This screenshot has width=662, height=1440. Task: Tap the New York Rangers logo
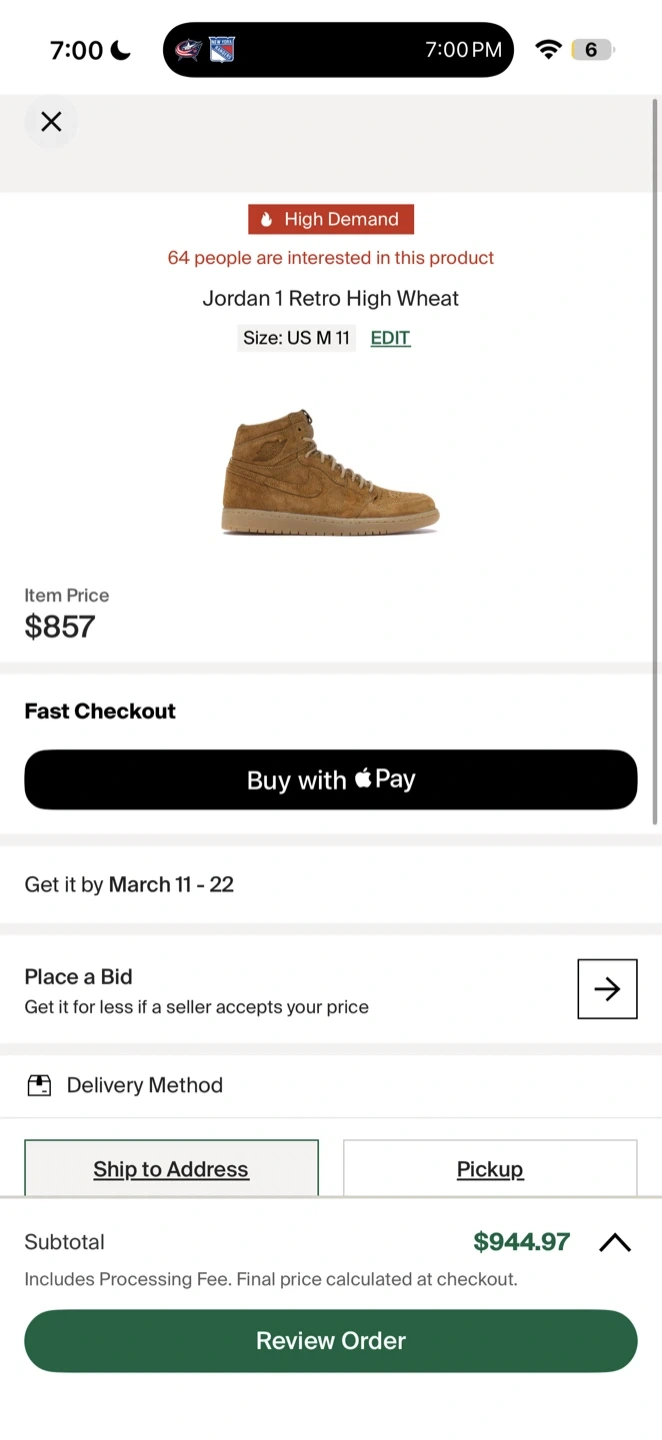(x=221, y=50)
